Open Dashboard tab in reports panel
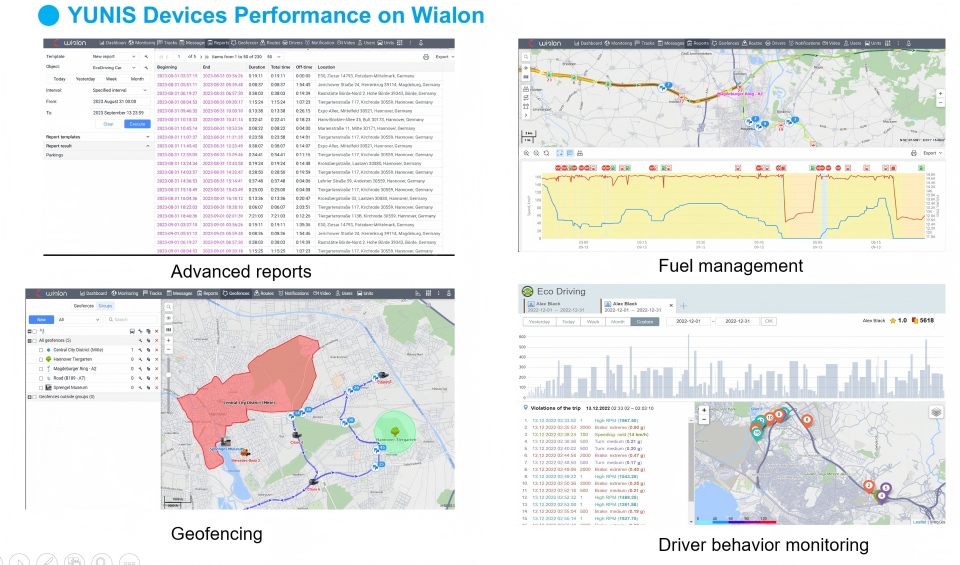This screenshot has height=565, width=960. click(113, 43)
